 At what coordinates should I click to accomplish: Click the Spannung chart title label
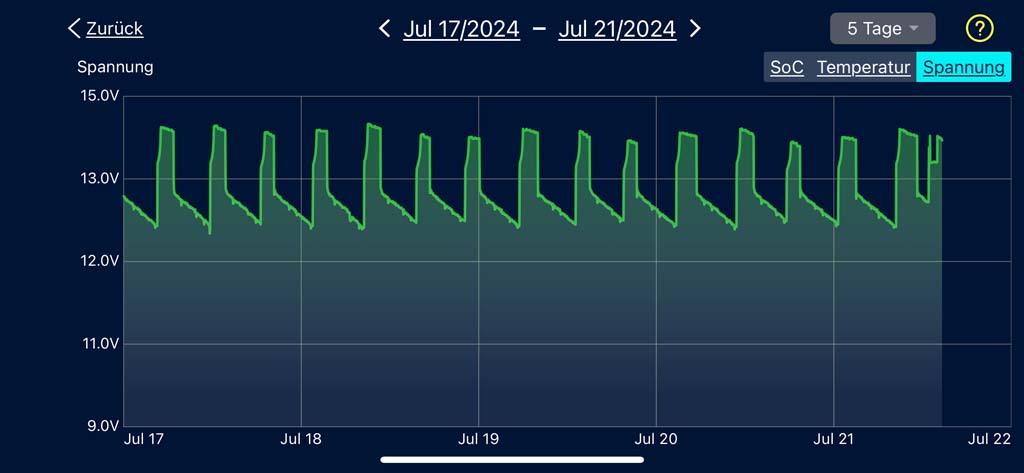pos(115,67)
